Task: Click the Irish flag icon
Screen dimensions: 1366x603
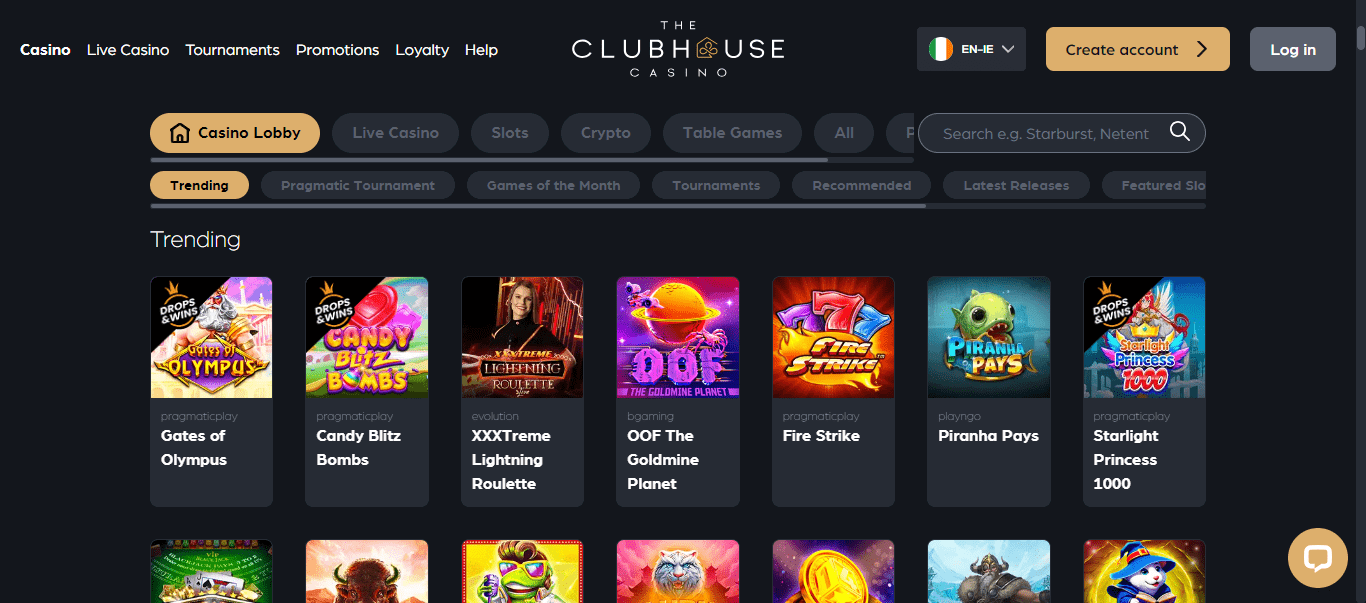Action: coord(940,49)
